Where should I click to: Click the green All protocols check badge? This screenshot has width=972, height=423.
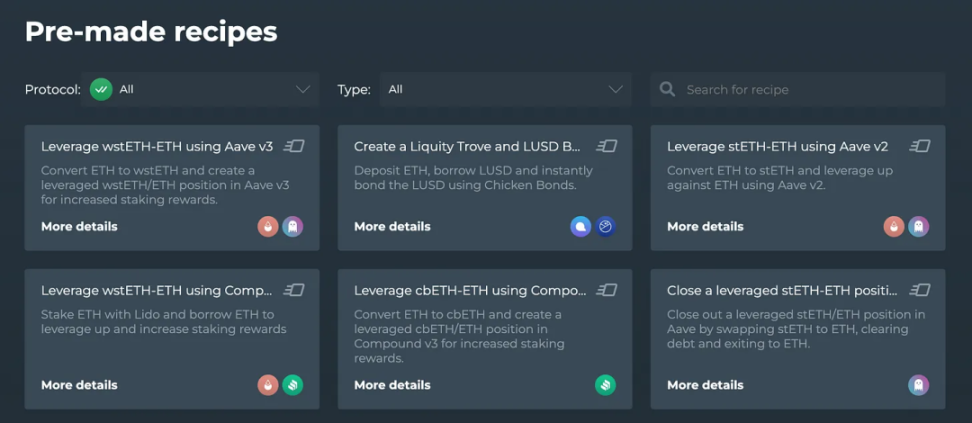click(x=100, y=89)
